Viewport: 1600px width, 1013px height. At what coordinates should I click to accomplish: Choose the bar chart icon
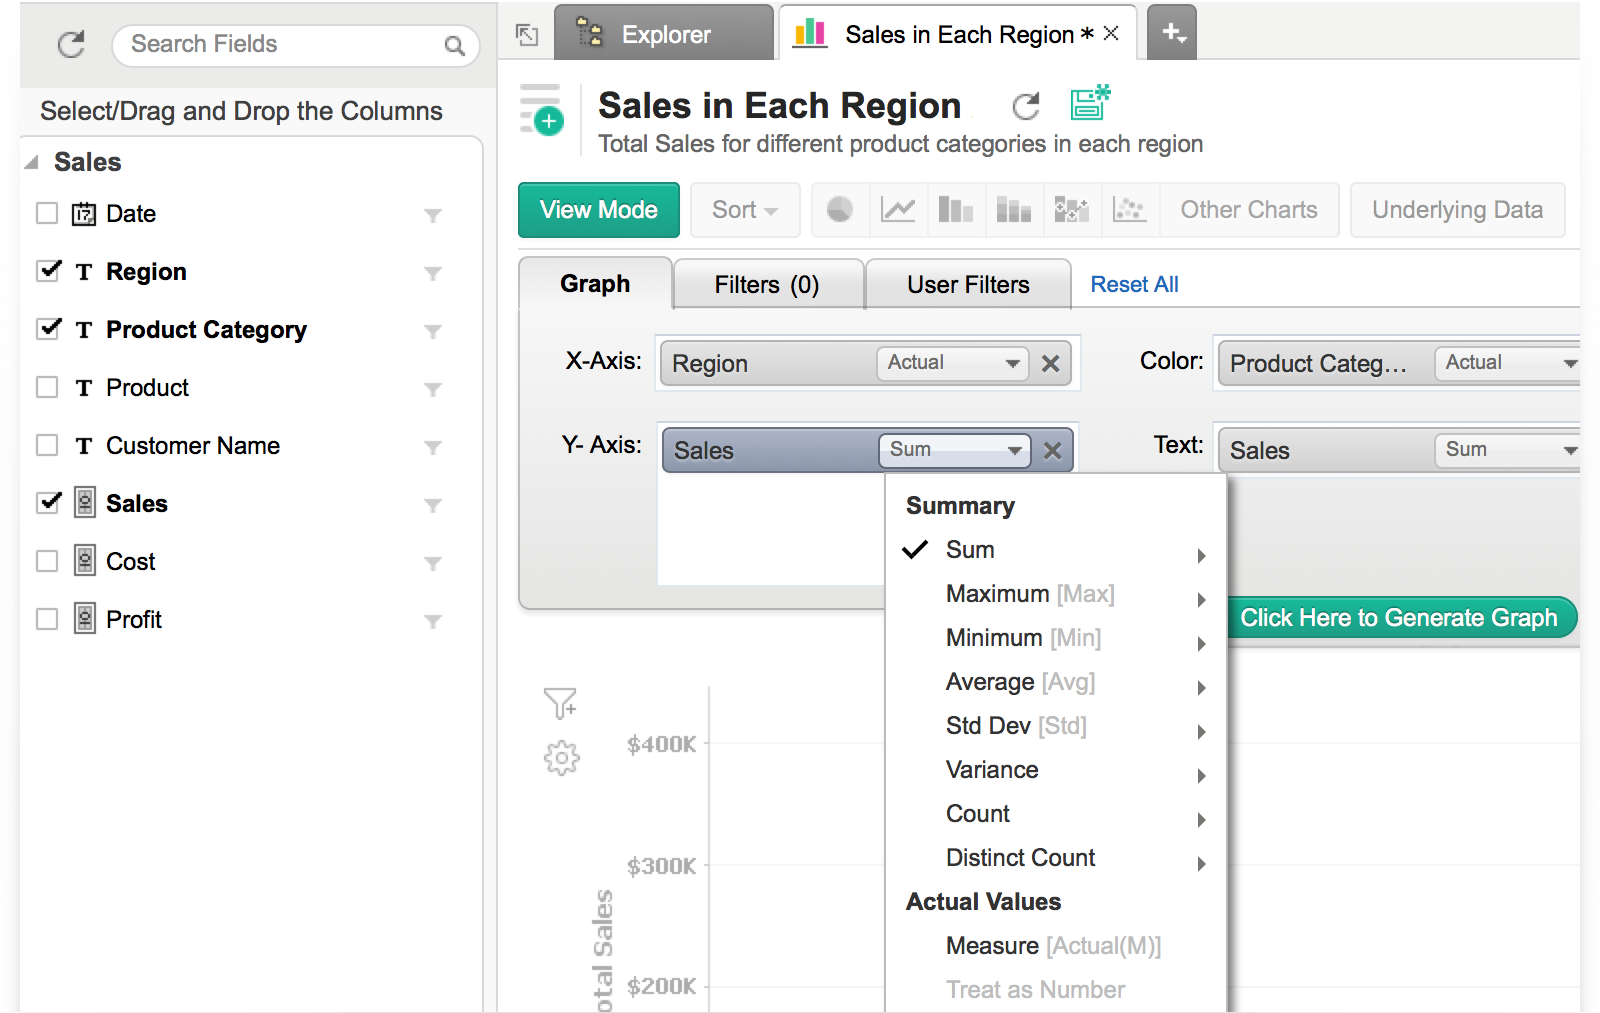[x=955, y=210]
